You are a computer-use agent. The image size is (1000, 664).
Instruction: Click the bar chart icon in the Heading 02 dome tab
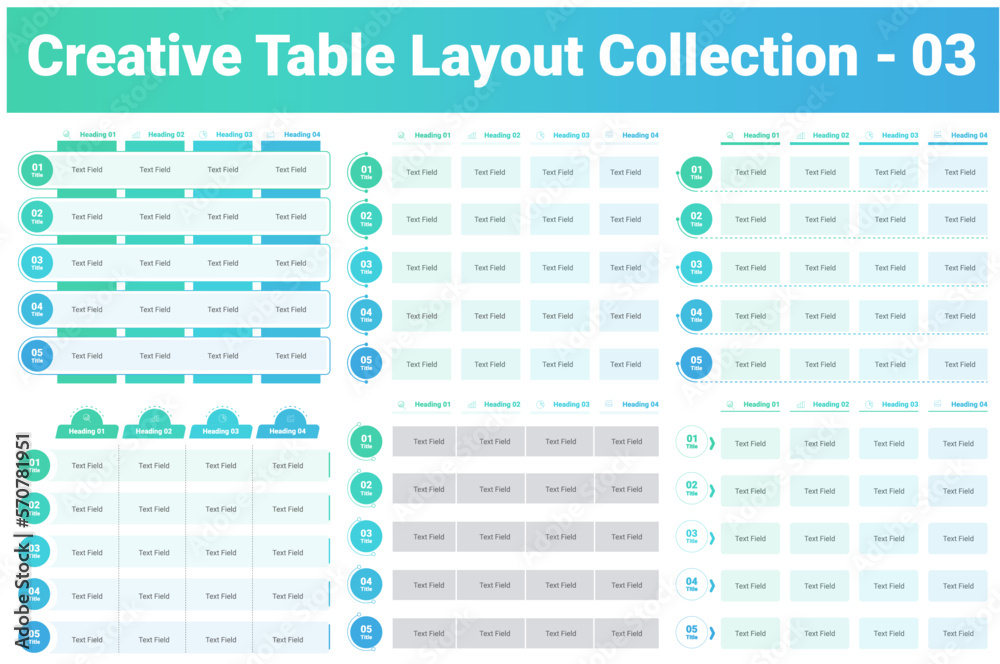pos(154,418)
